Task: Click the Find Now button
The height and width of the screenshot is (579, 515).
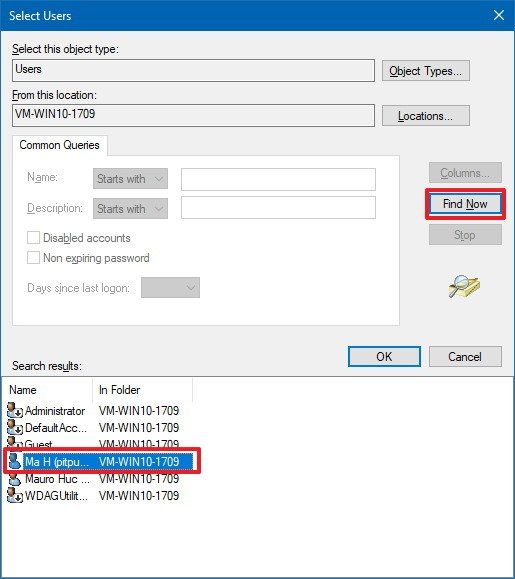Action: click(465, 204)
